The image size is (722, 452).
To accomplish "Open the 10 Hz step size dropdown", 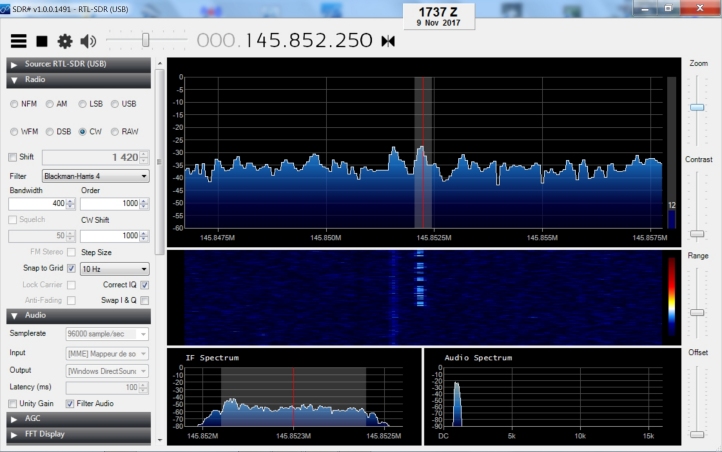I will tap(114, 269).
